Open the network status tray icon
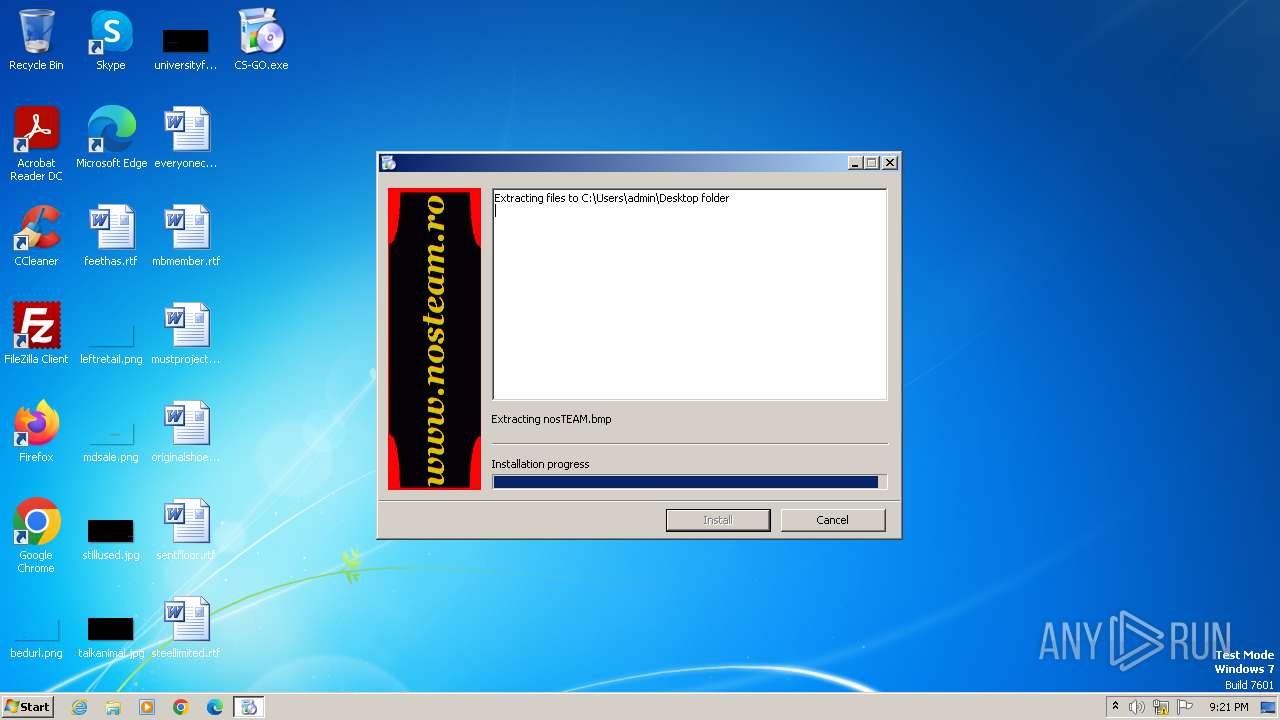Image resolution: width=1280 pixels, height=720 pixels. click(x=1161, y=707)
